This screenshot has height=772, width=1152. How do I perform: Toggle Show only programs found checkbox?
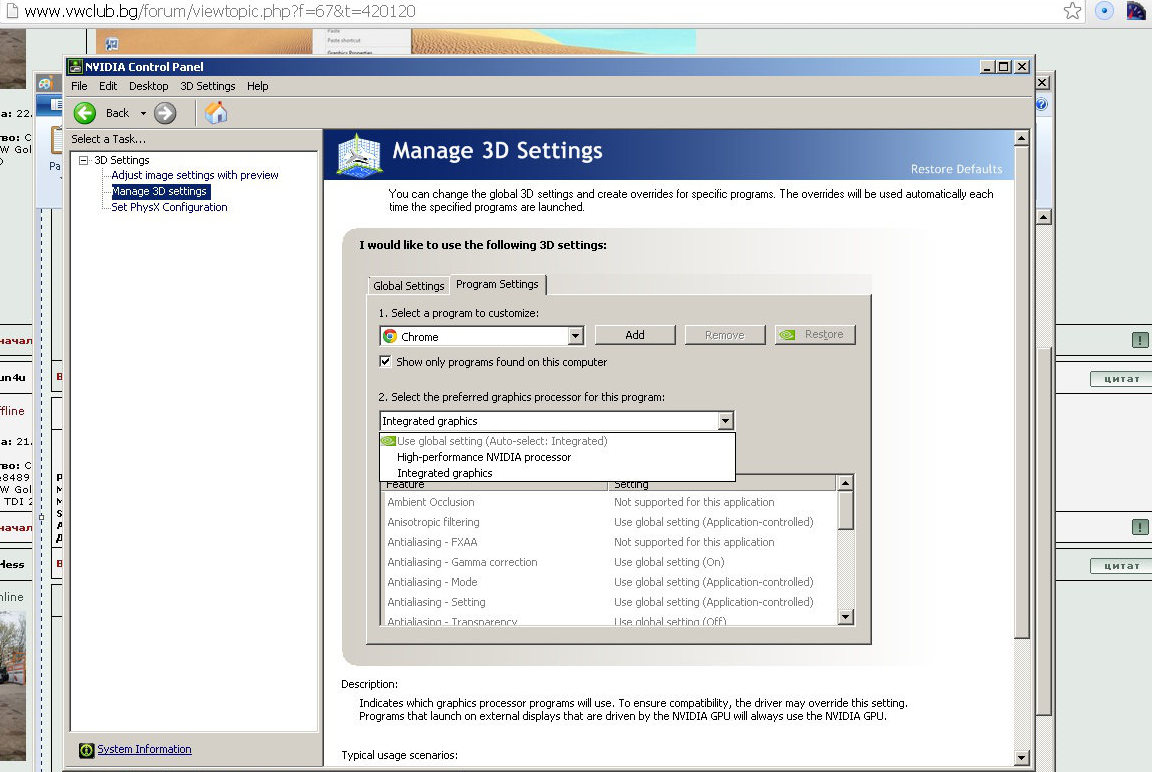coord(386,362)
